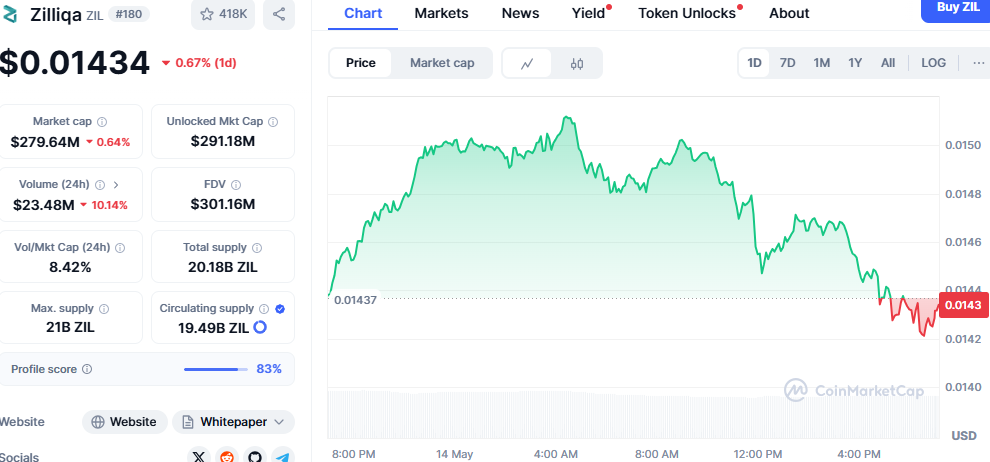Screen dimensions: 990x462
Task: Click the red 0.0143 current price label
Action: click(963, 305)
